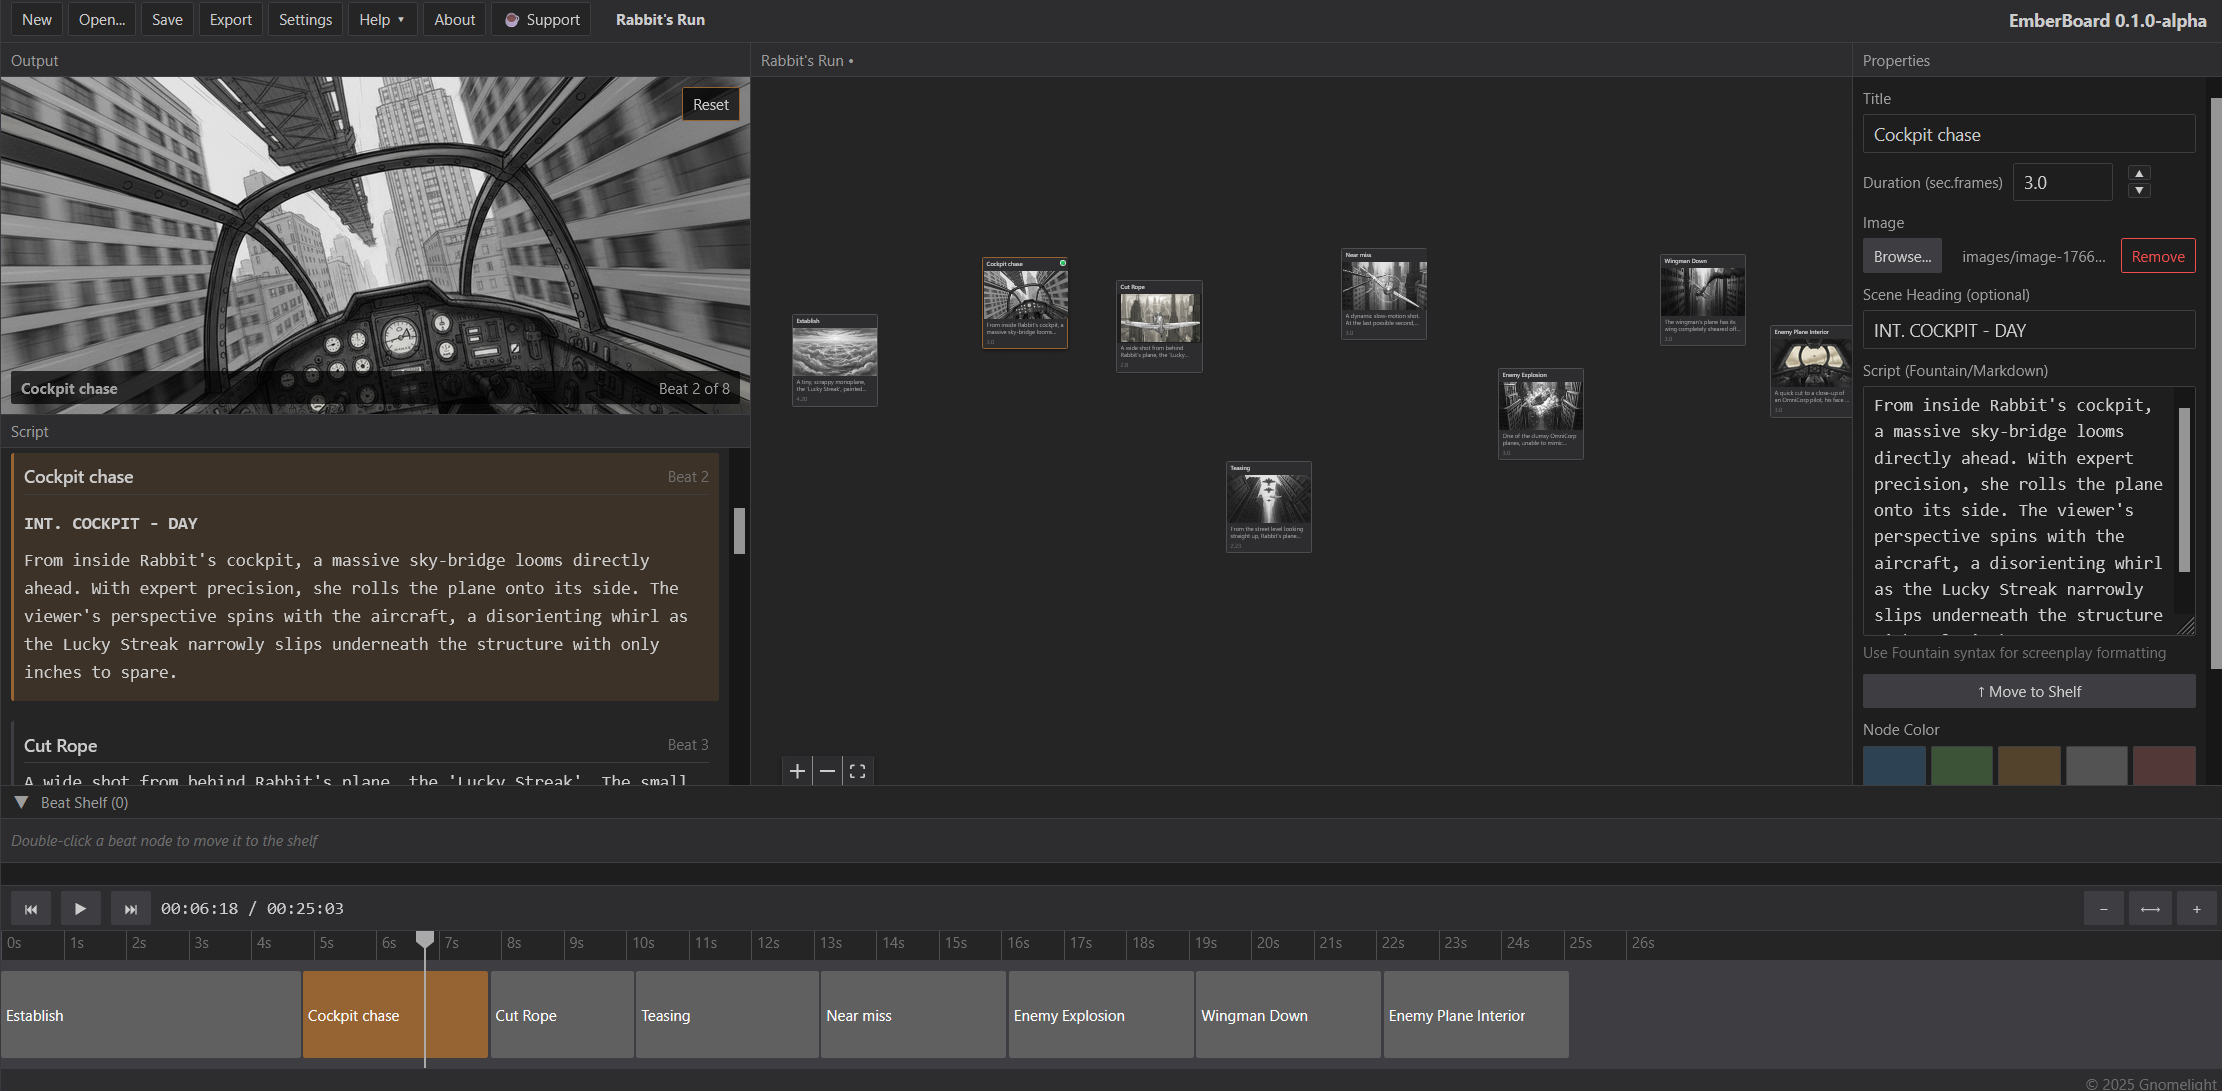Skip to the previous beat
The image size is (2222, 1091).
coord(31,909)
